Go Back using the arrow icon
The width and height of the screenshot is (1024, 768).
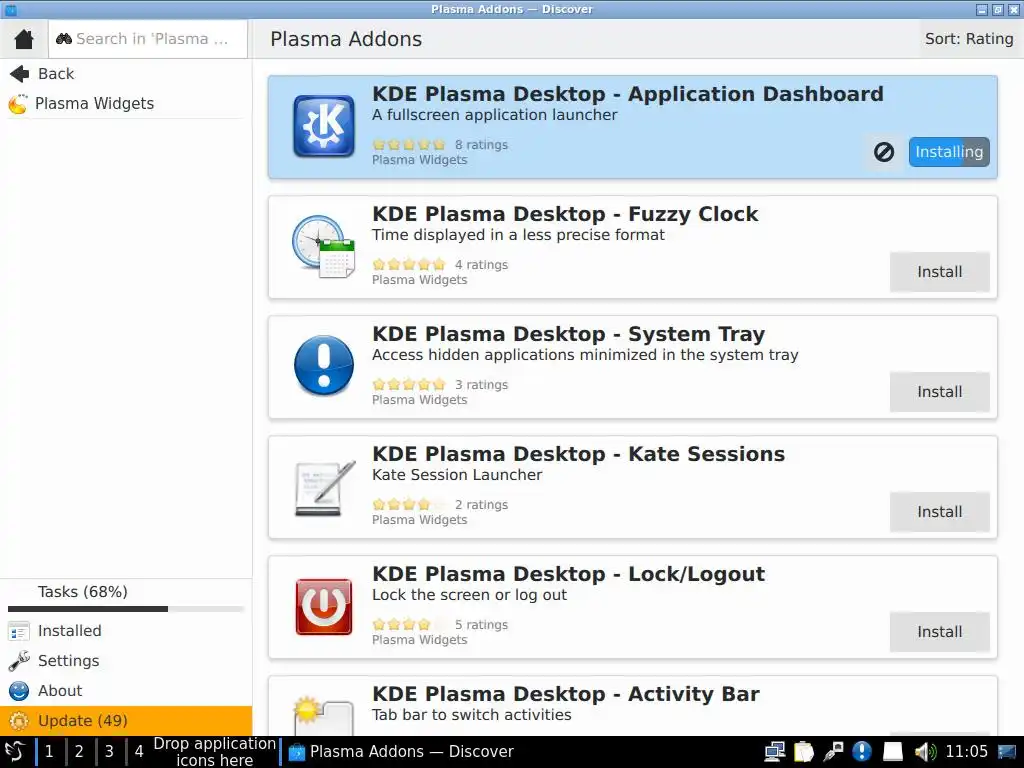click(20, 74)
